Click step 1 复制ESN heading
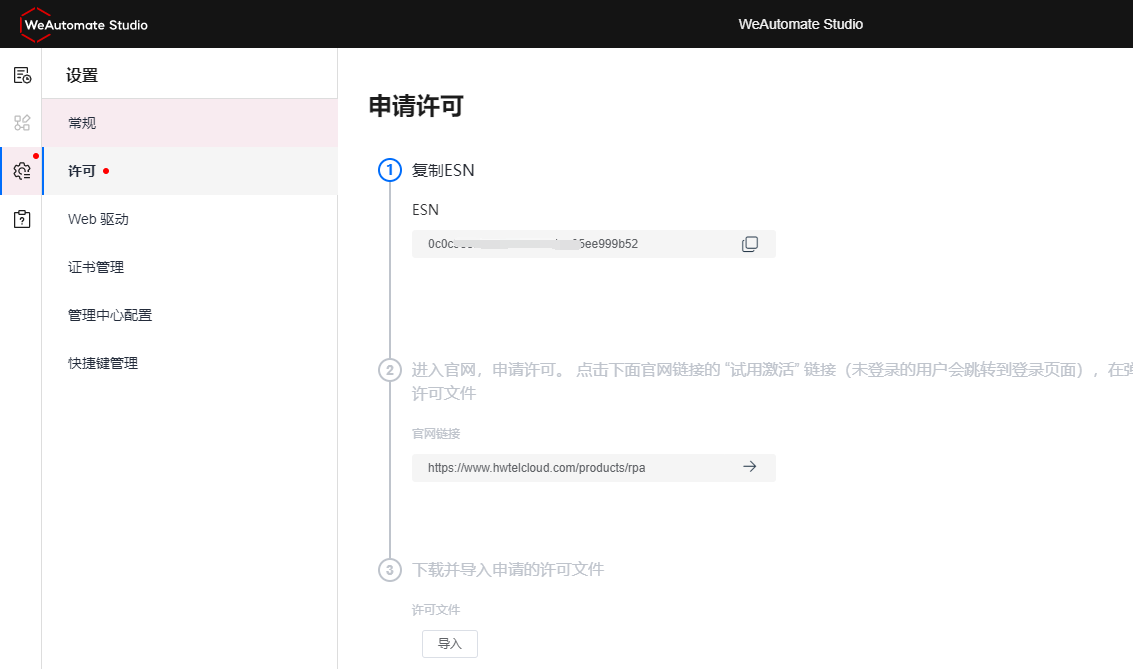Image resolution: width=1133 pixels, height=669 pixels. pos(443,171)
